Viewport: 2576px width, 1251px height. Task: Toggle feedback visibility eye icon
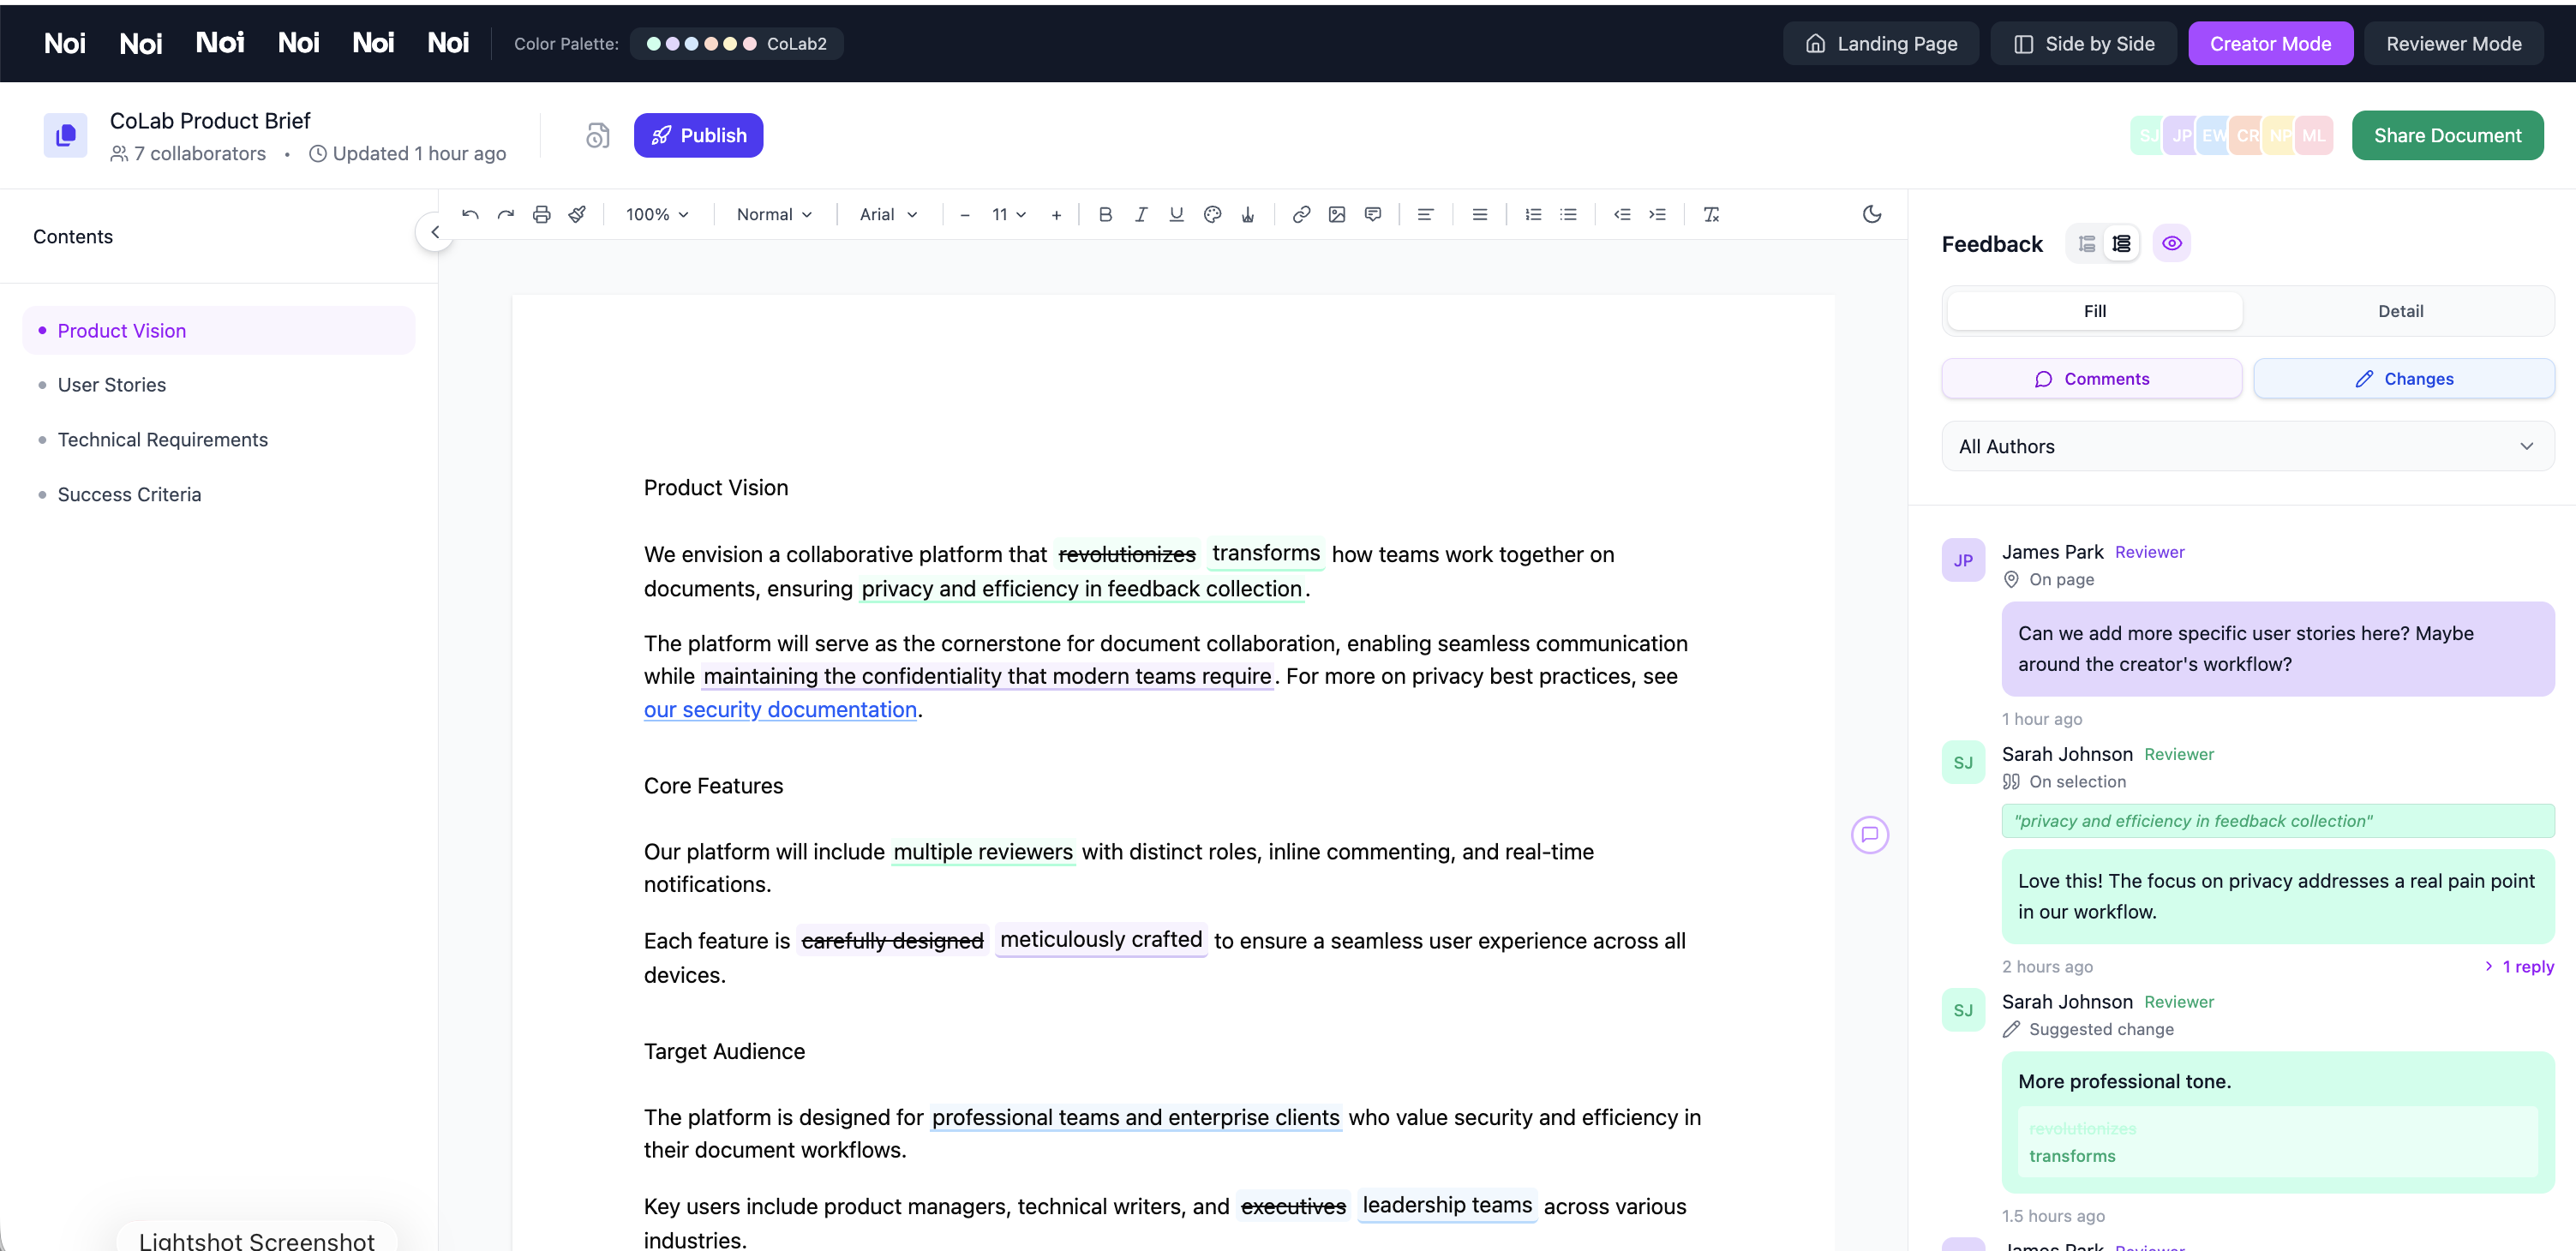pyautogui.click(x=2171, y=243)
